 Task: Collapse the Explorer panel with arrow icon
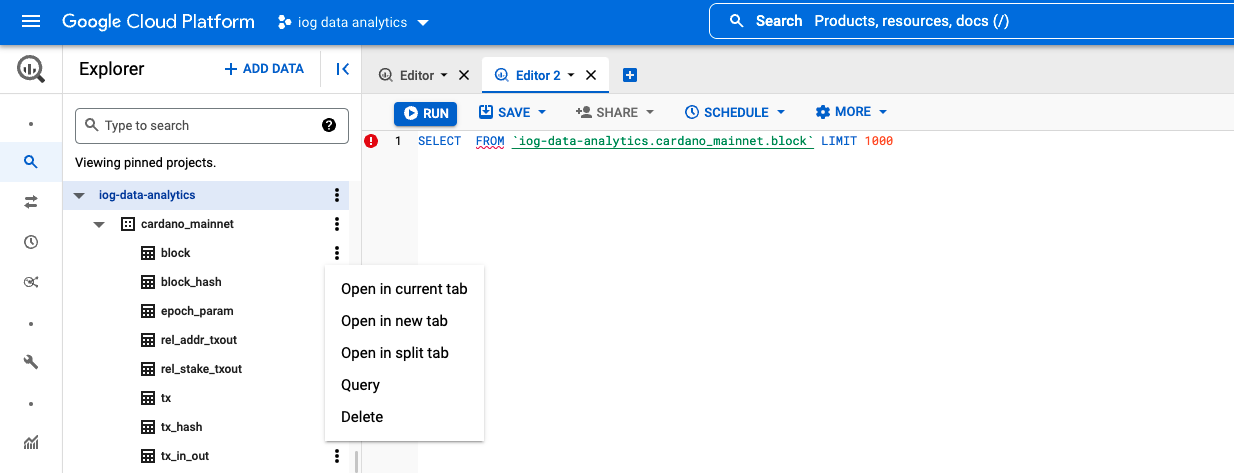coord(342,69)
